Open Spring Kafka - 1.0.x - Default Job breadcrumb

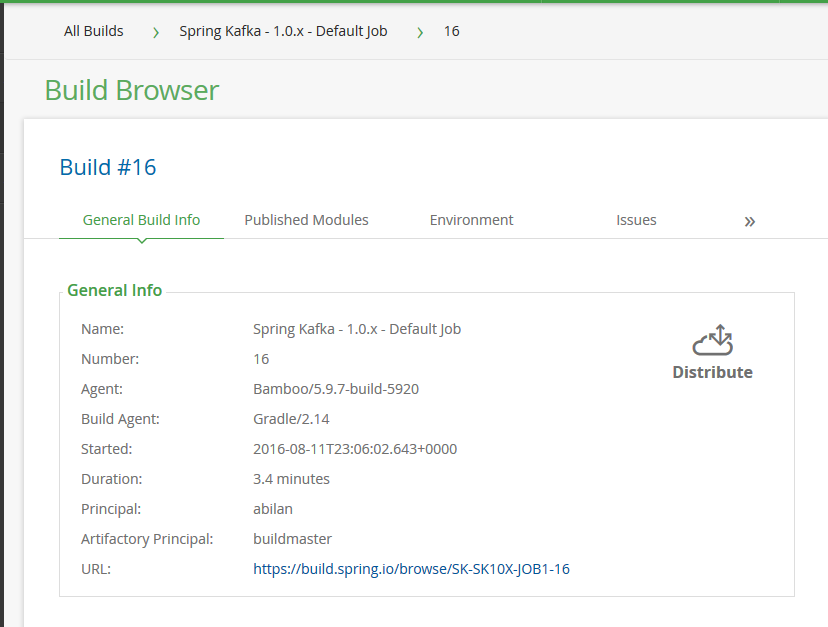pyautogui.click(x=283, y=31)
